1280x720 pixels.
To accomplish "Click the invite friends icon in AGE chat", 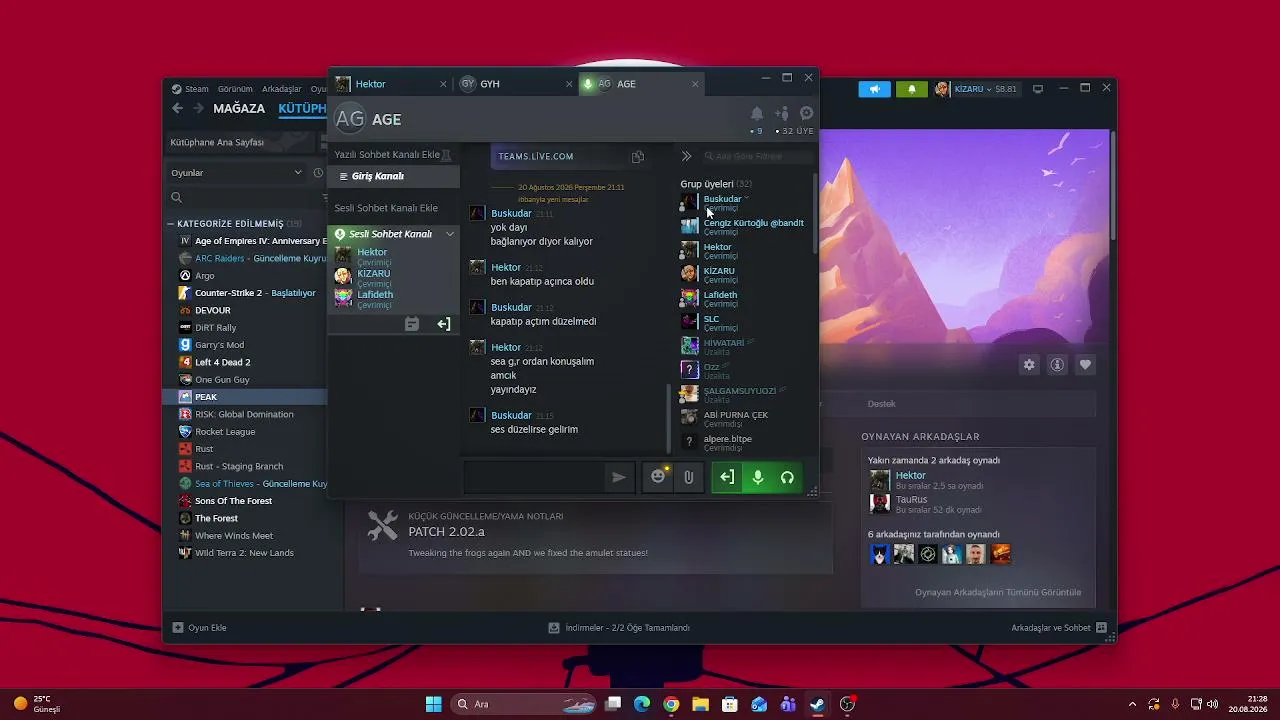I will click(x=782, y=114).
